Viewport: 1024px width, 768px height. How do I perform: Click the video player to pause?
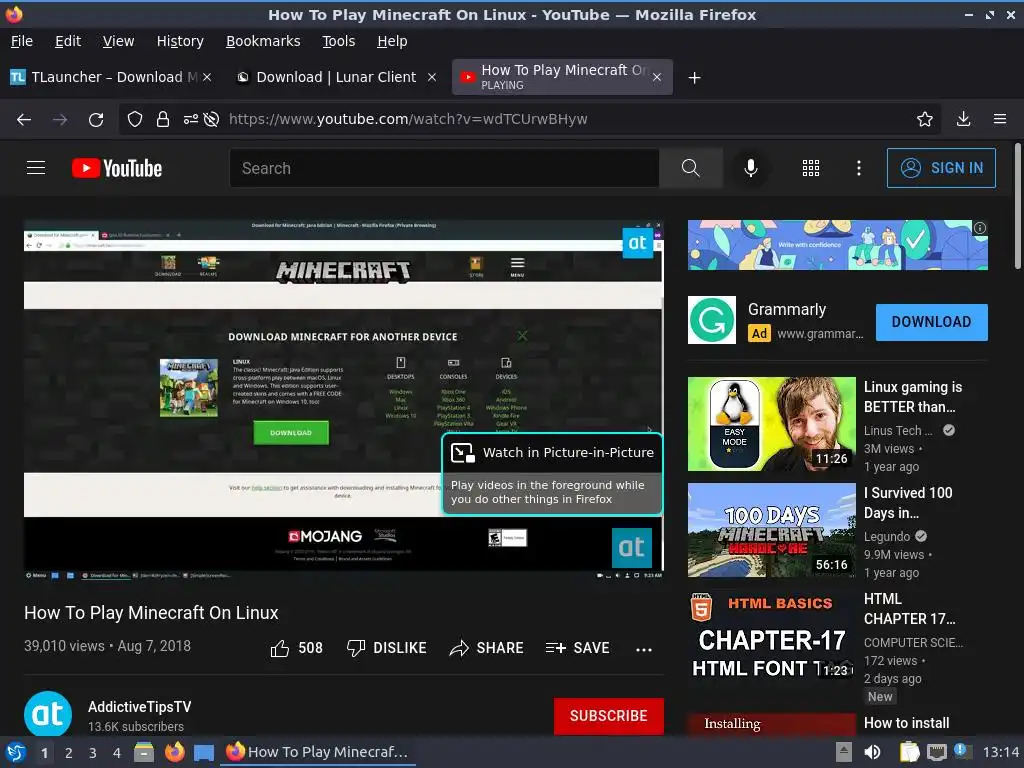[x=344, y=400]
